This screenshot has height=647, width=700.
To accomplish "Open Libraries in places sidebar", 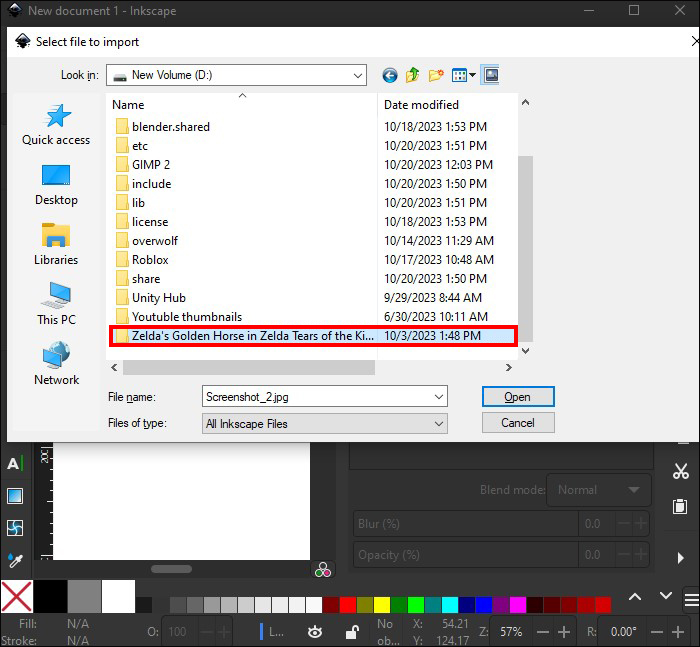I will (x=56, y=244).
